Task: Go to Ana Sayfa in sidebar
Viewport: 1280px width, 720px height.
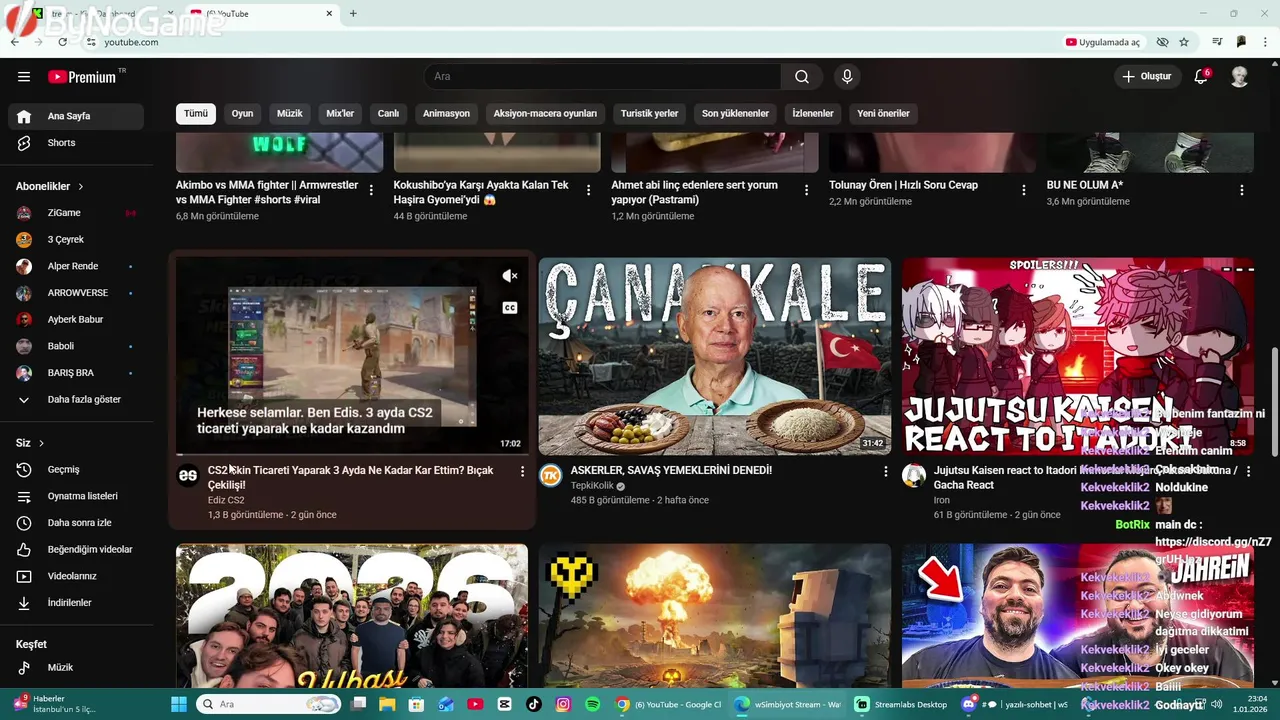Action: click(76, 116)
